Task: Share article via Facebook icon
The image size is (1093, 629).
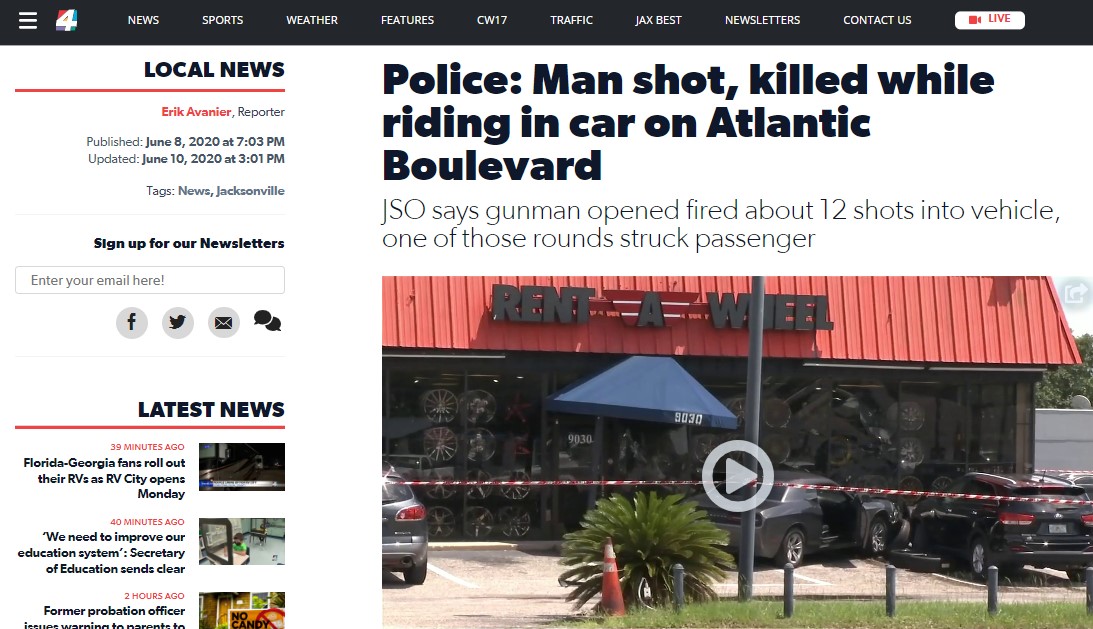Action: (132, 322)
